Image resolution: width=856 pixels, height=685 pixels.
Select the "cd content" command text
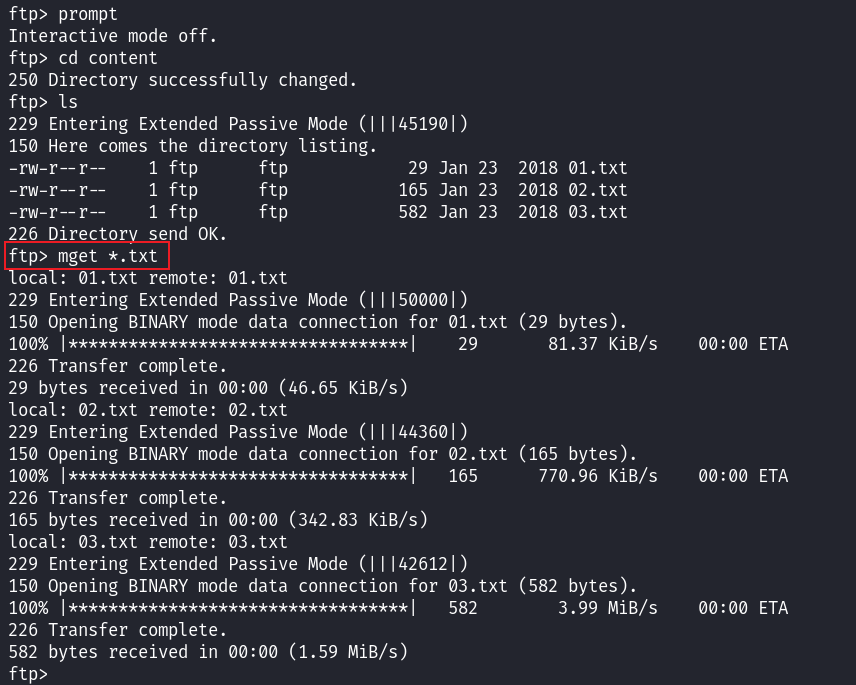(108, 58)
